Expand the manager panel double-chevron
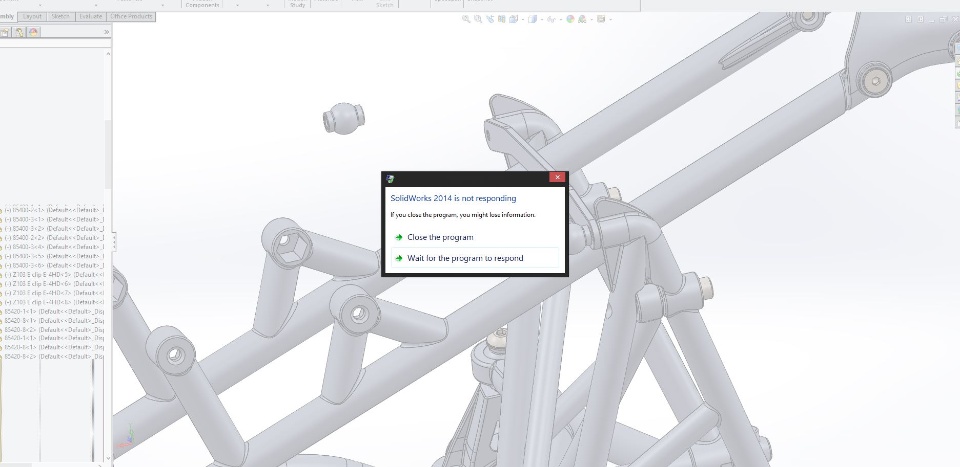Image resolution: width=960 pixels, height=467 pixels. coord(107,32)
